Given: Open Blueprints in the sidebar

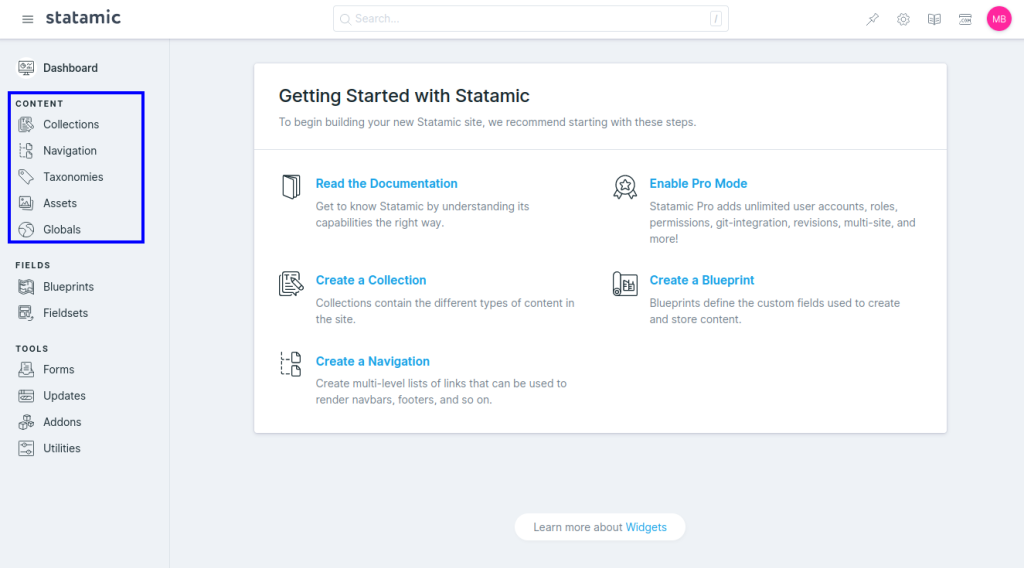Looking at the screenshot, I should click(69, 287).
